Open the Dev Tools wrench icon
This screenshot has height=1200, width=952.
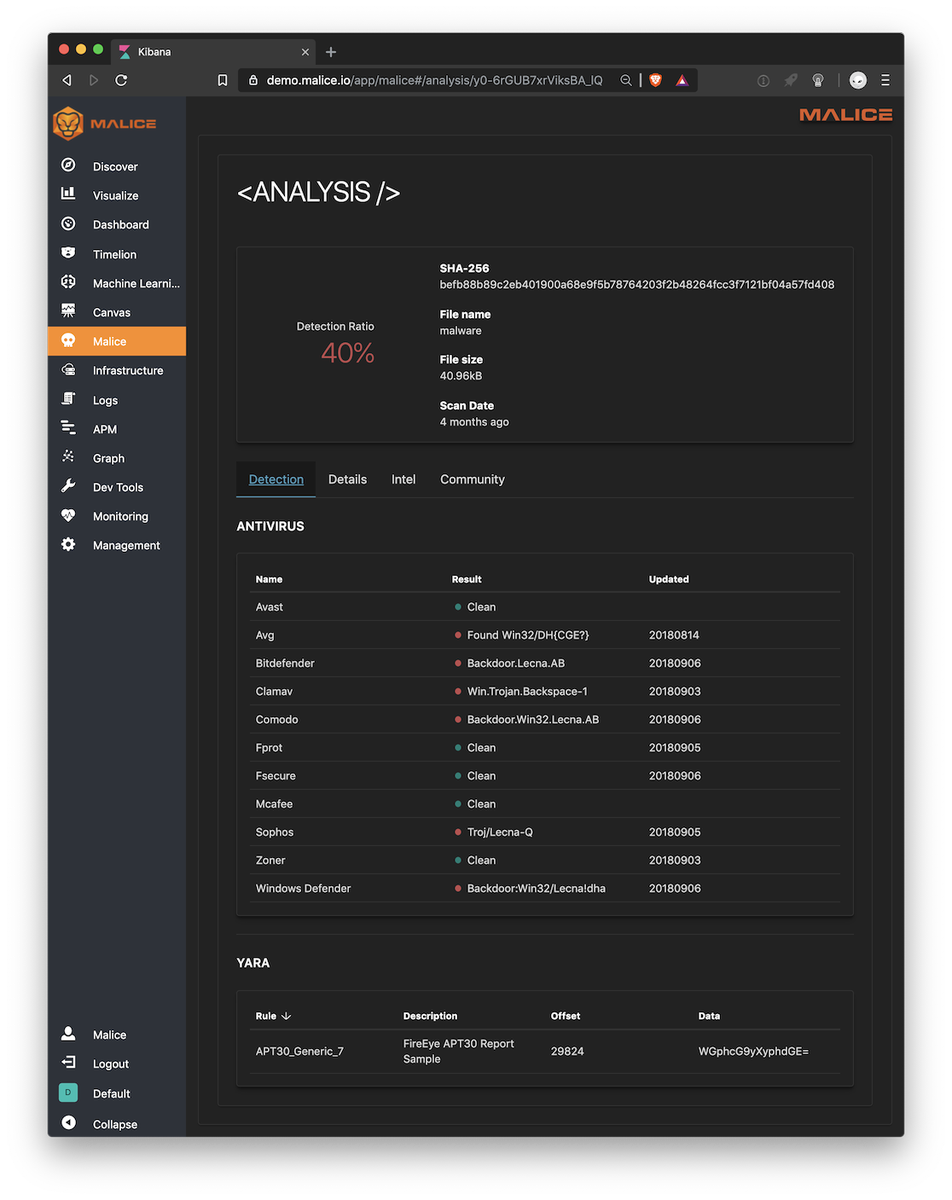pyautogui.click(x=68, y=486)
